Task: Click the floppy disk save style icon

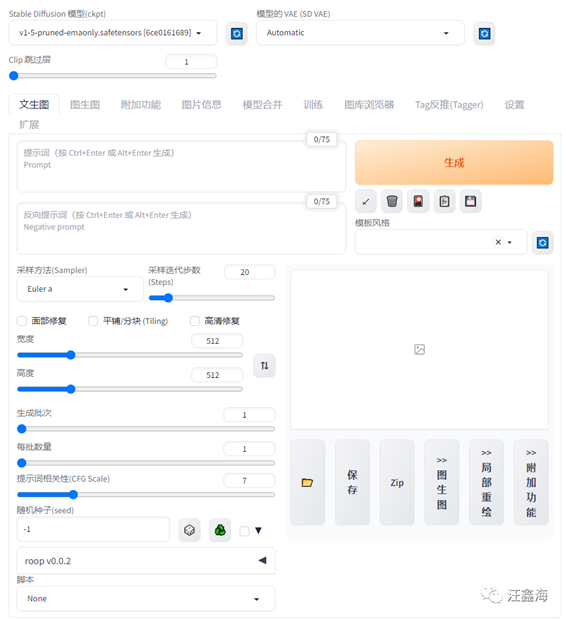Action: [470, 201]
